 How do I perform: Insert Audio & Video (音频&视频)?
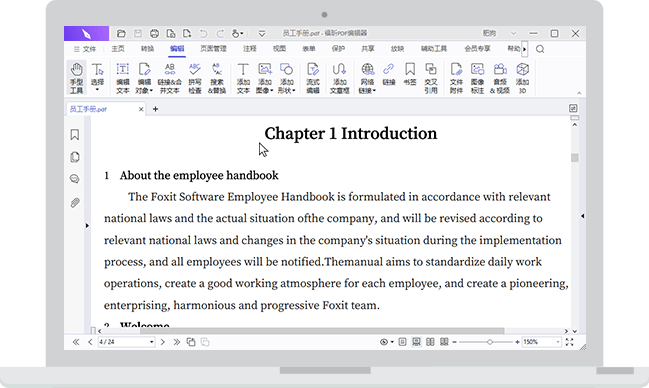click(500, 78)
